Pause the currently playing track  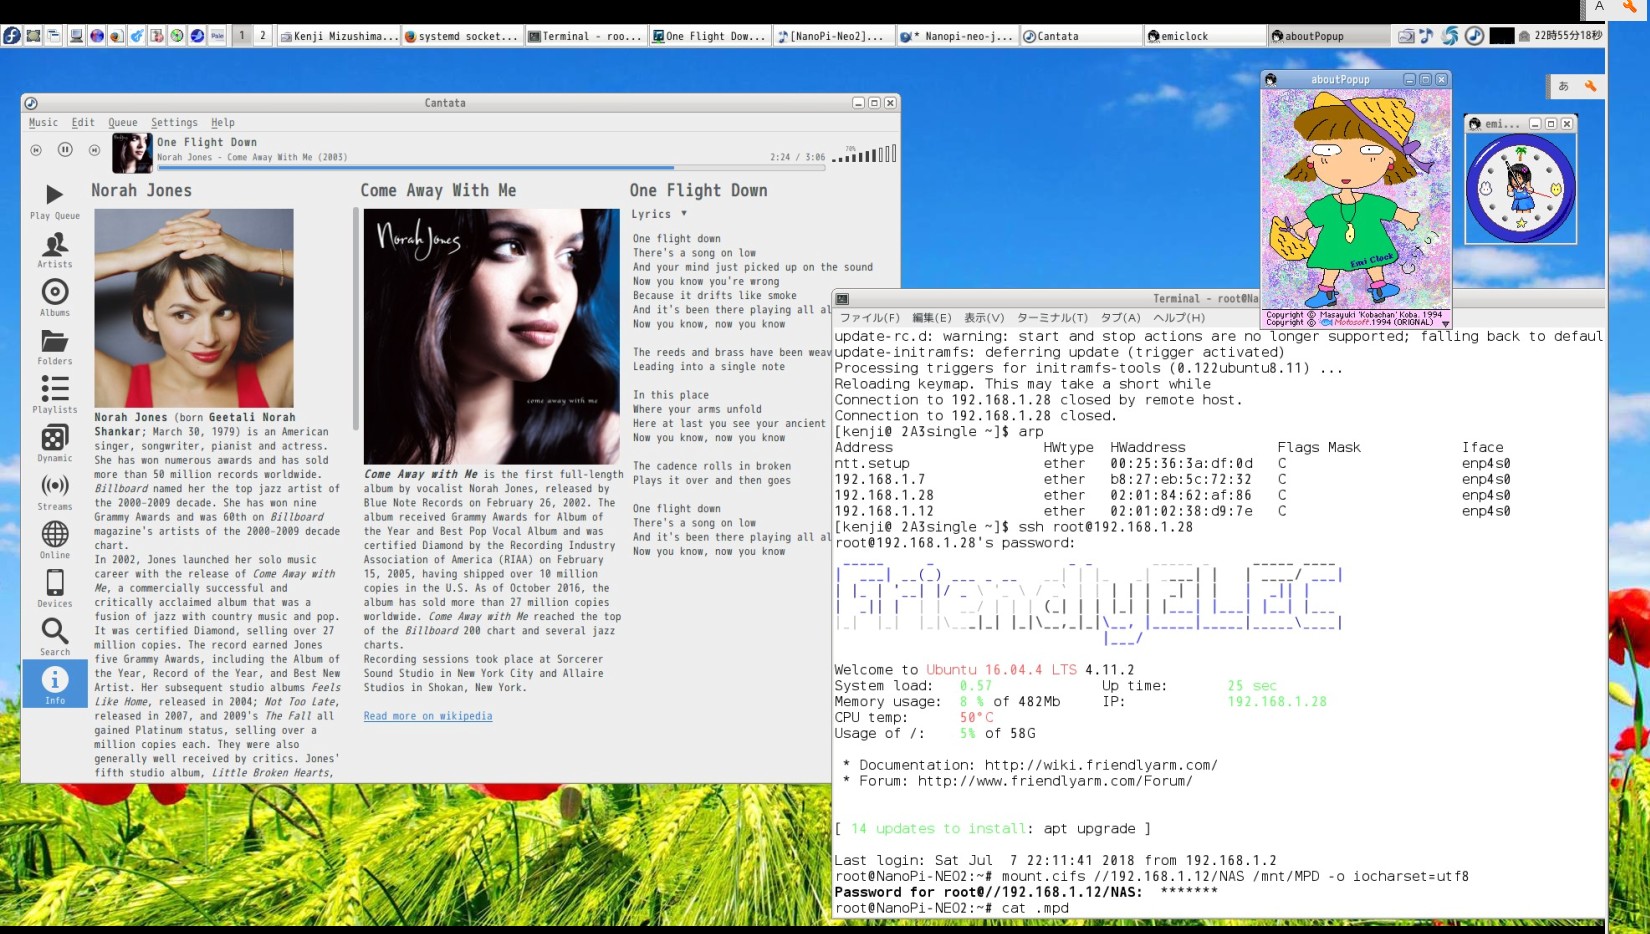point(65,150)
